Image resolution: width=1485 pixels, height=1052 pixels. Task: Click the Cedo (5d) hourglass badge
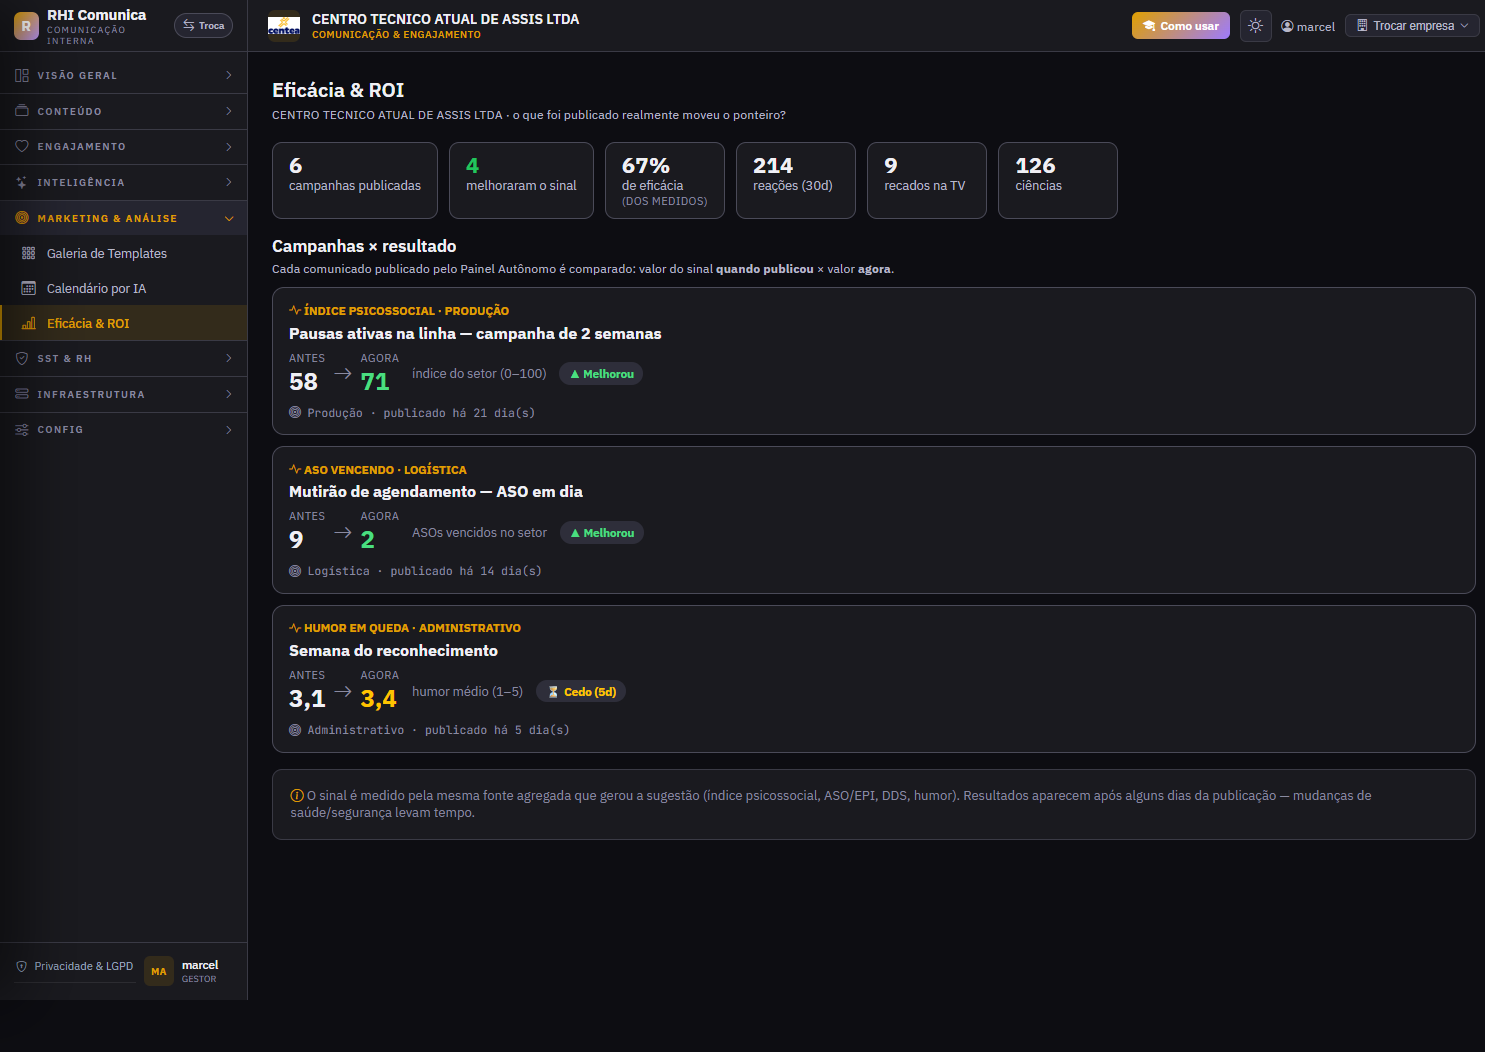(x=581, y=692)
